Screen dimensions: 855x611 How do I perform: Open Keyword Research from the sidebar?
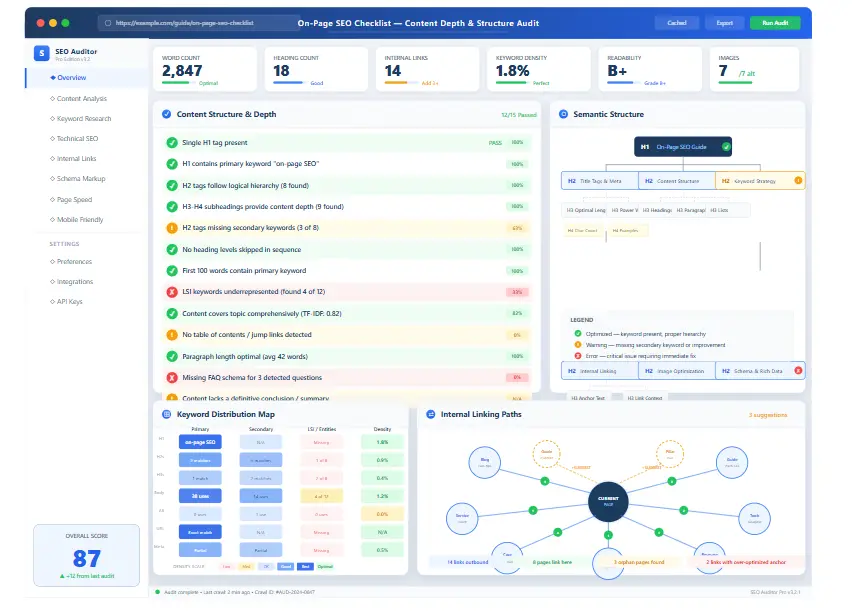coord(82,119)
